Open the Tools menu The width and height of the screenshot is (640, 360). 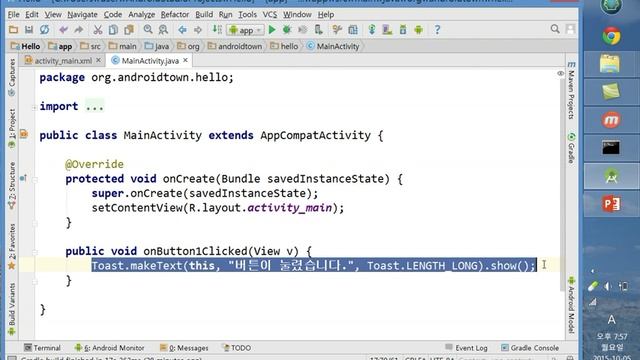pos(247,15)
